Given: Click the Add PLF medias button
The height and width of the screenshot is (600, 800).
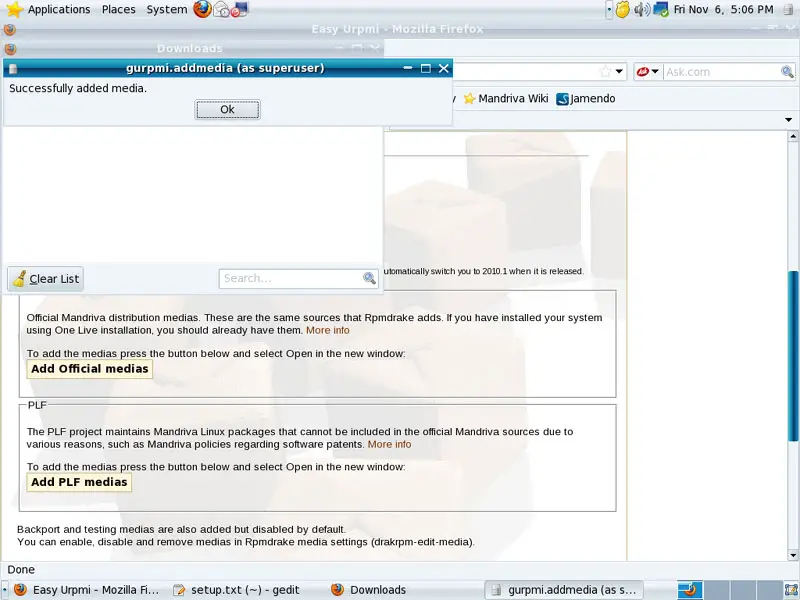Looking at the screenshot, I should tap(79, 482).
